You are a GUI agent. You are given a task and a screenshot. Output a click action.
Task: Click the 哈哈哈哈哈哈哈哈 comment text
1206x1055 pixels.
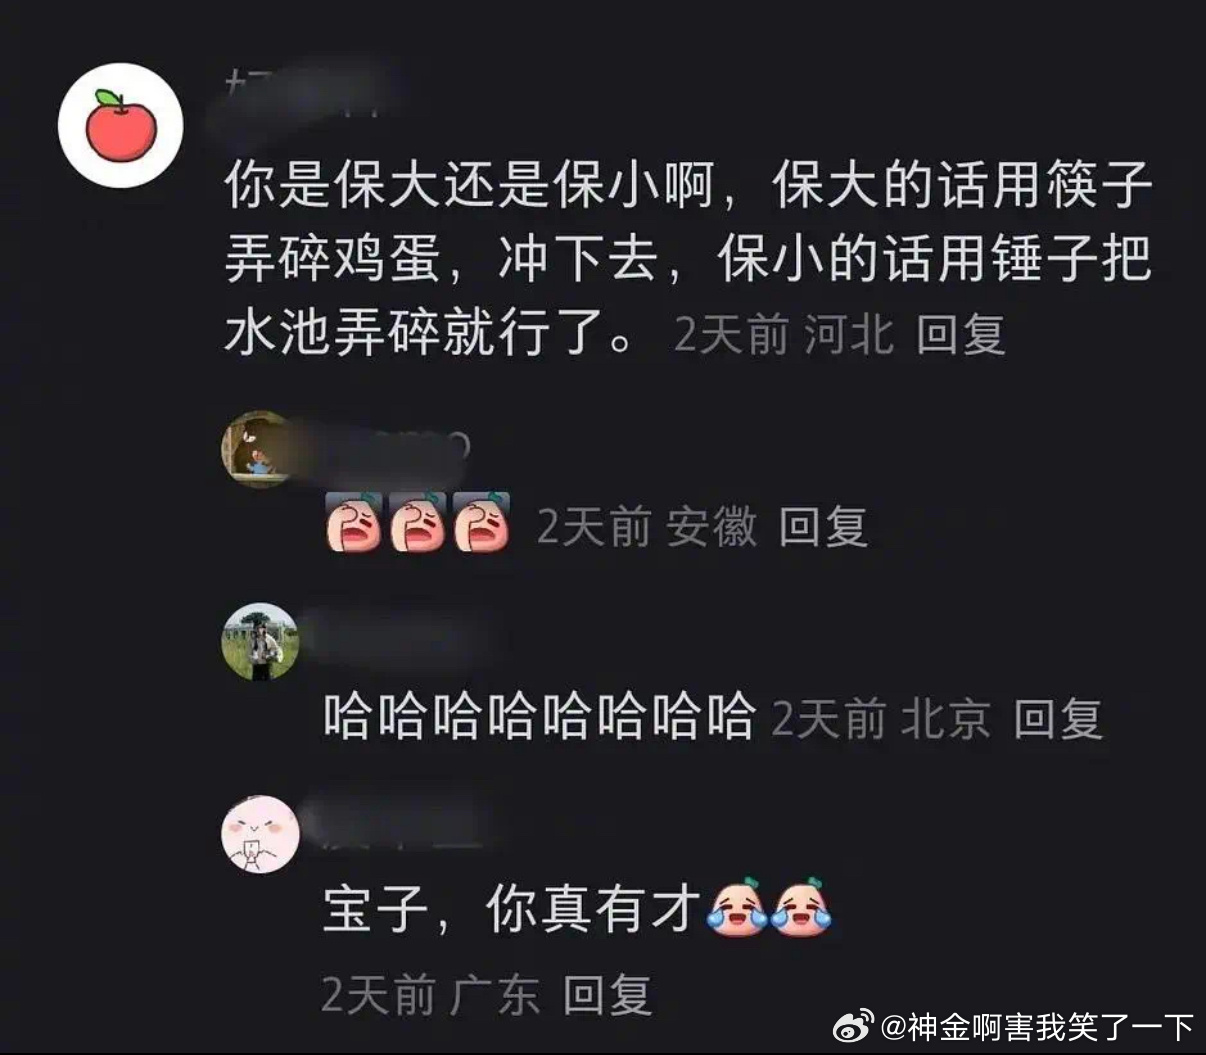[x=538, y=717]
